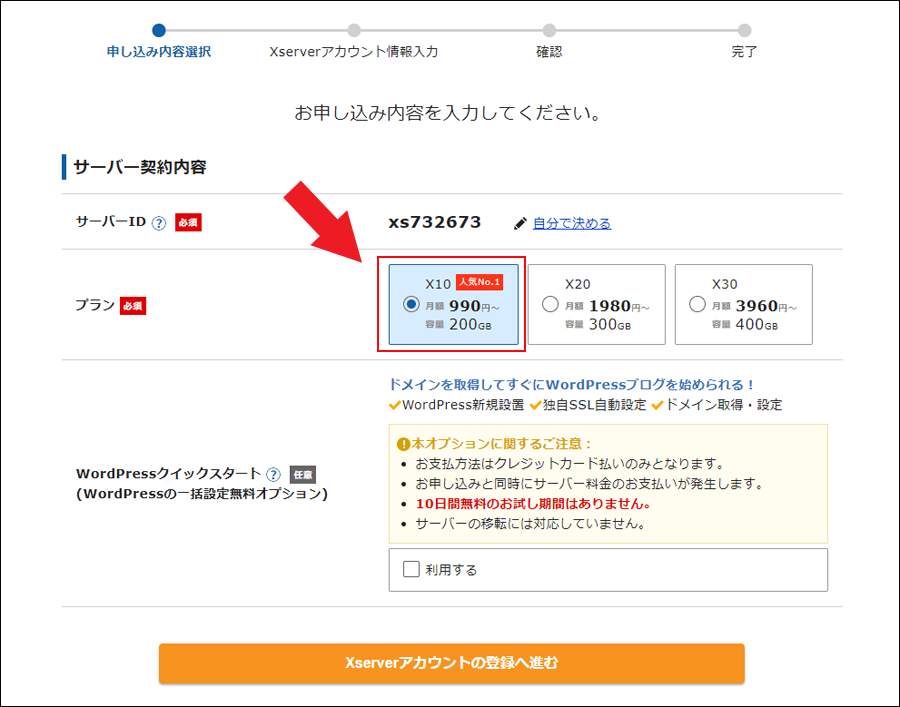
Task: Click the checkmark before ドメイン取得・設定
Action: click(657, 406)
